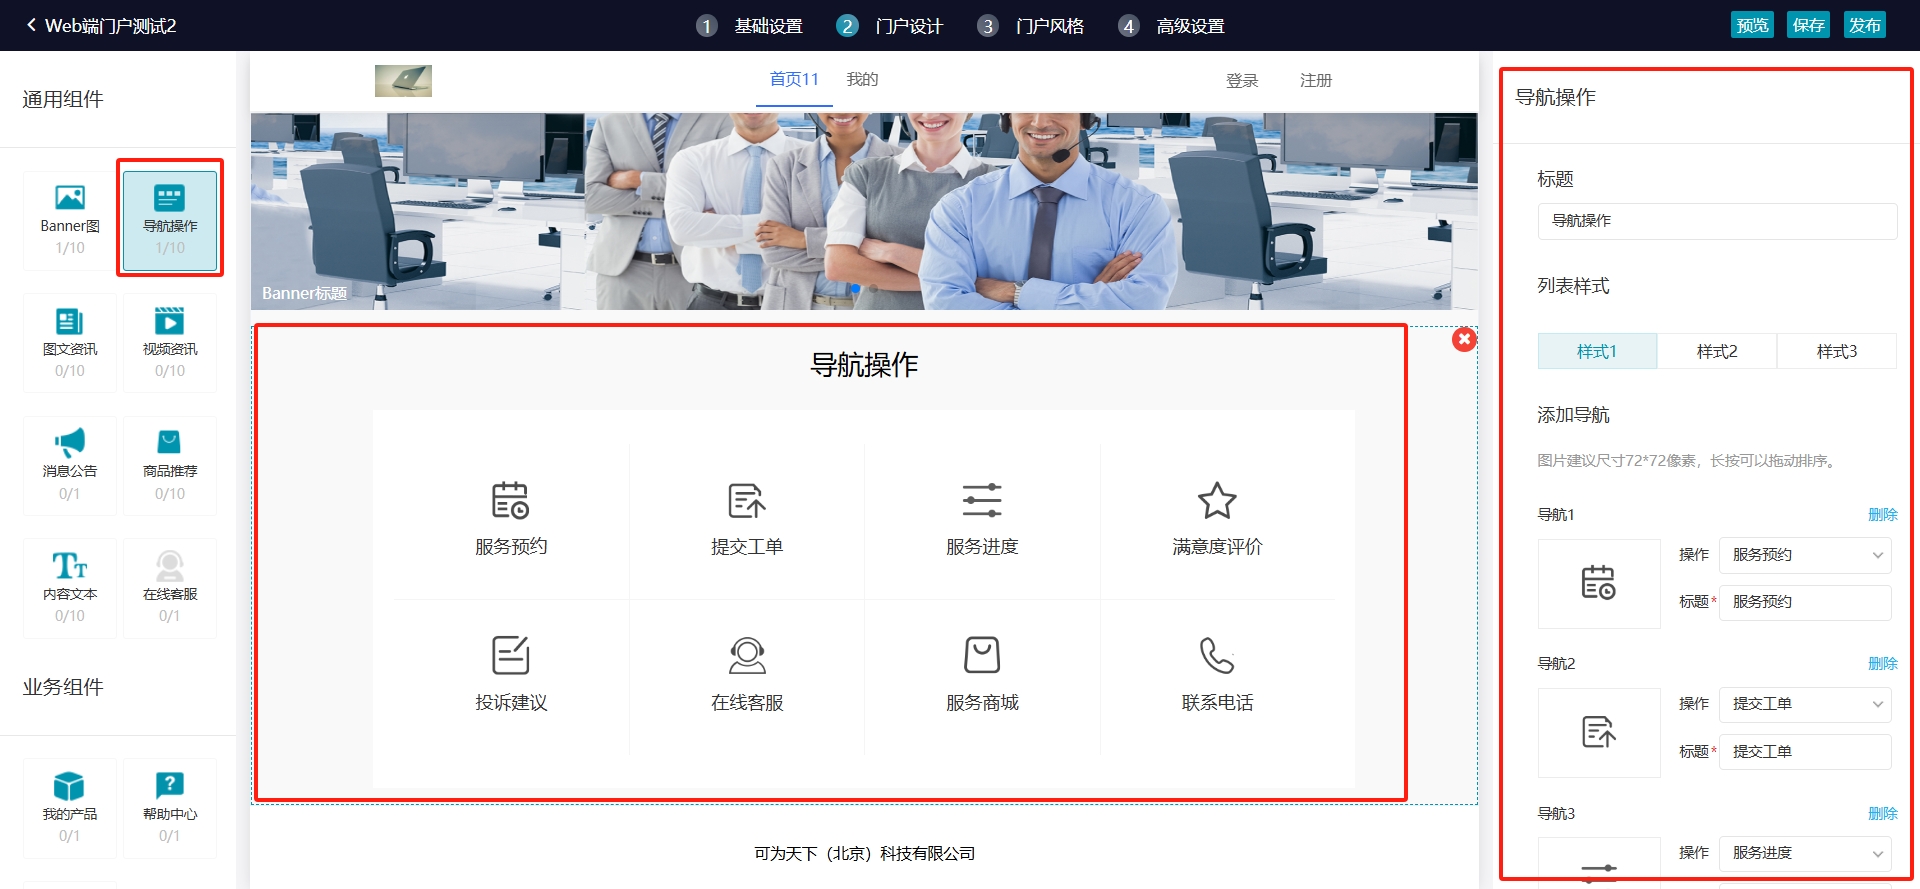This screenshot has height=889, width=1920.
Task: Click the 预览 button
Action: tap(1752, 25)
